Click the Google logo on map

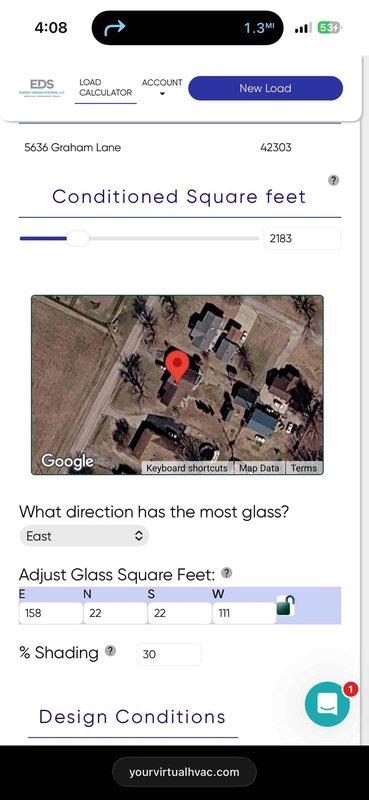(x=67, y=461)
